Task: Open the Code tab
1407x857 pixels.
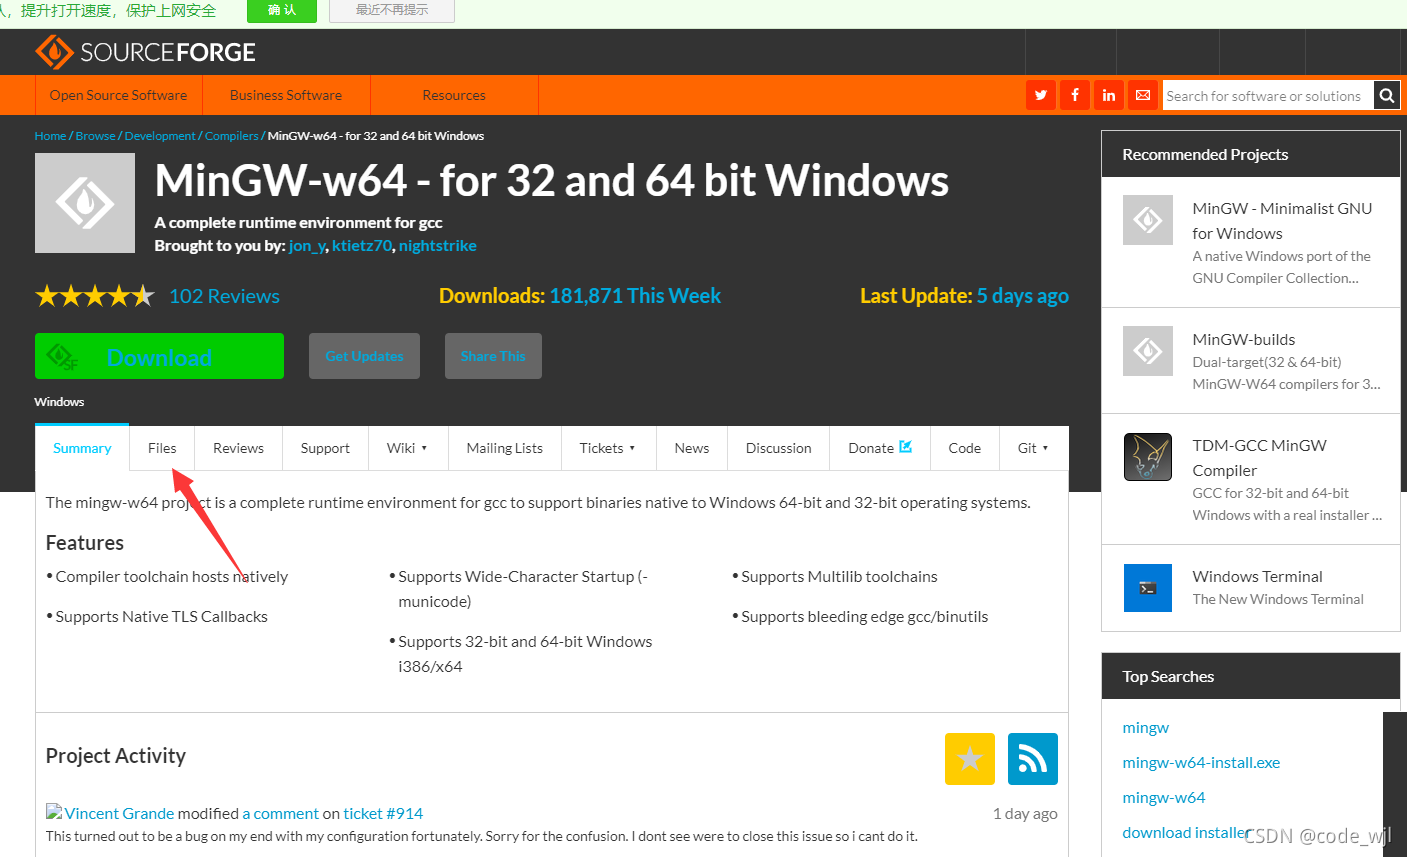Action: [965, 448]
